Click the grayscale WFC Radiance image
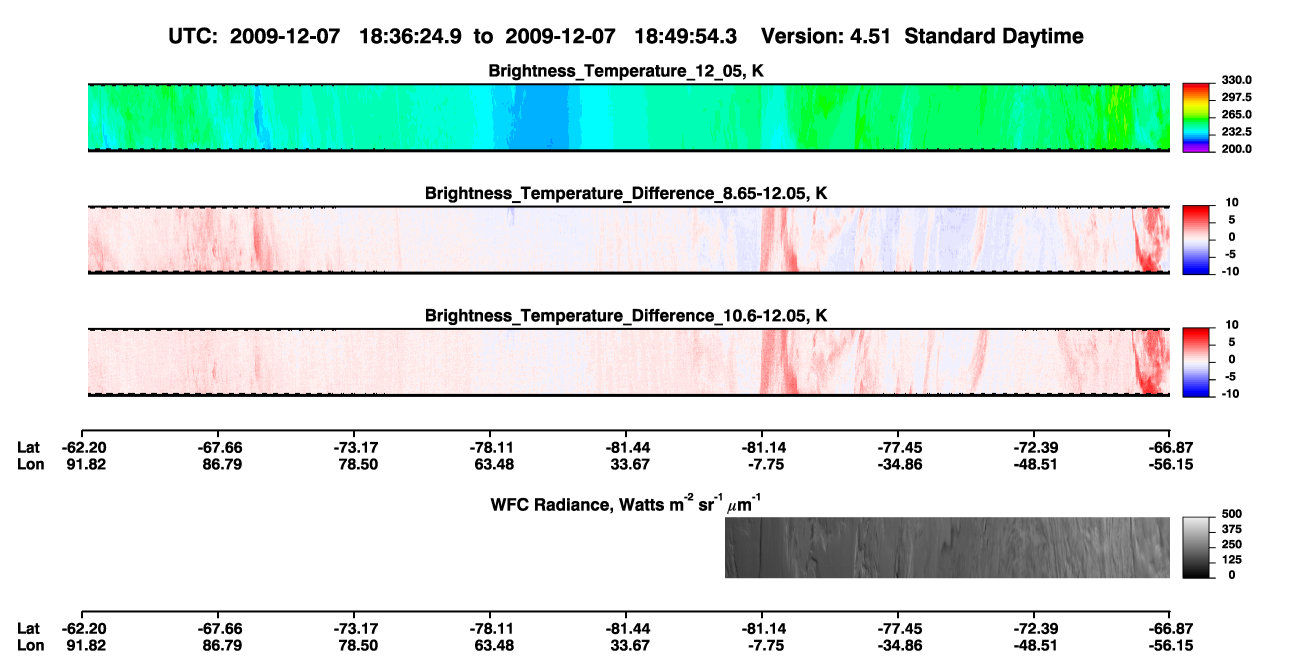Image resolution: width=1300 pixels, height=667 pixels. point(947,548)
